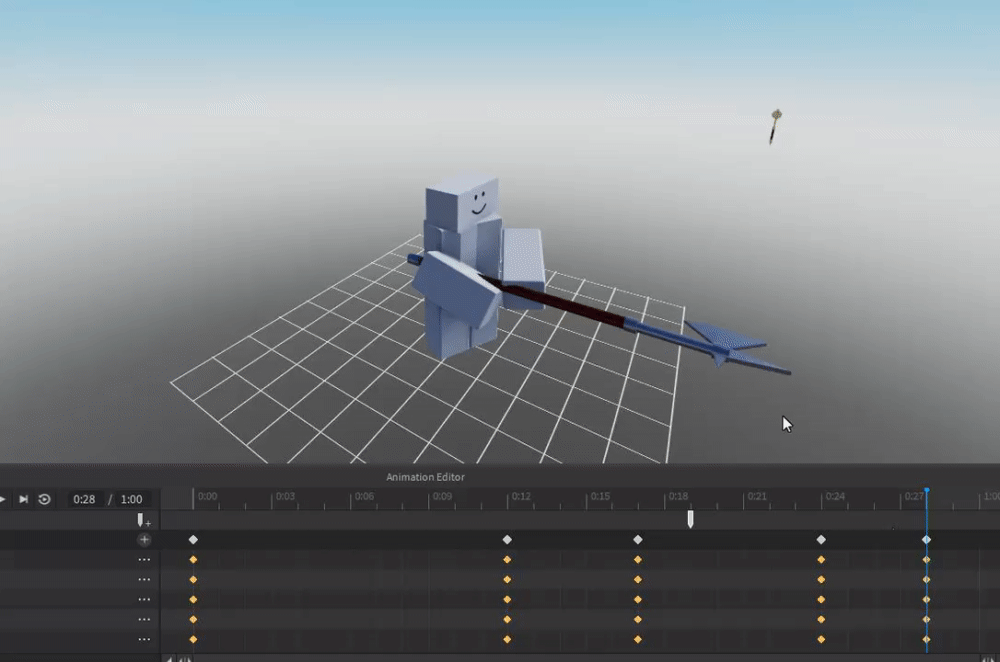Screen dimensions: 1000x662
Task: Select the small dart floating in the sky
Action: tap(774, 126)
